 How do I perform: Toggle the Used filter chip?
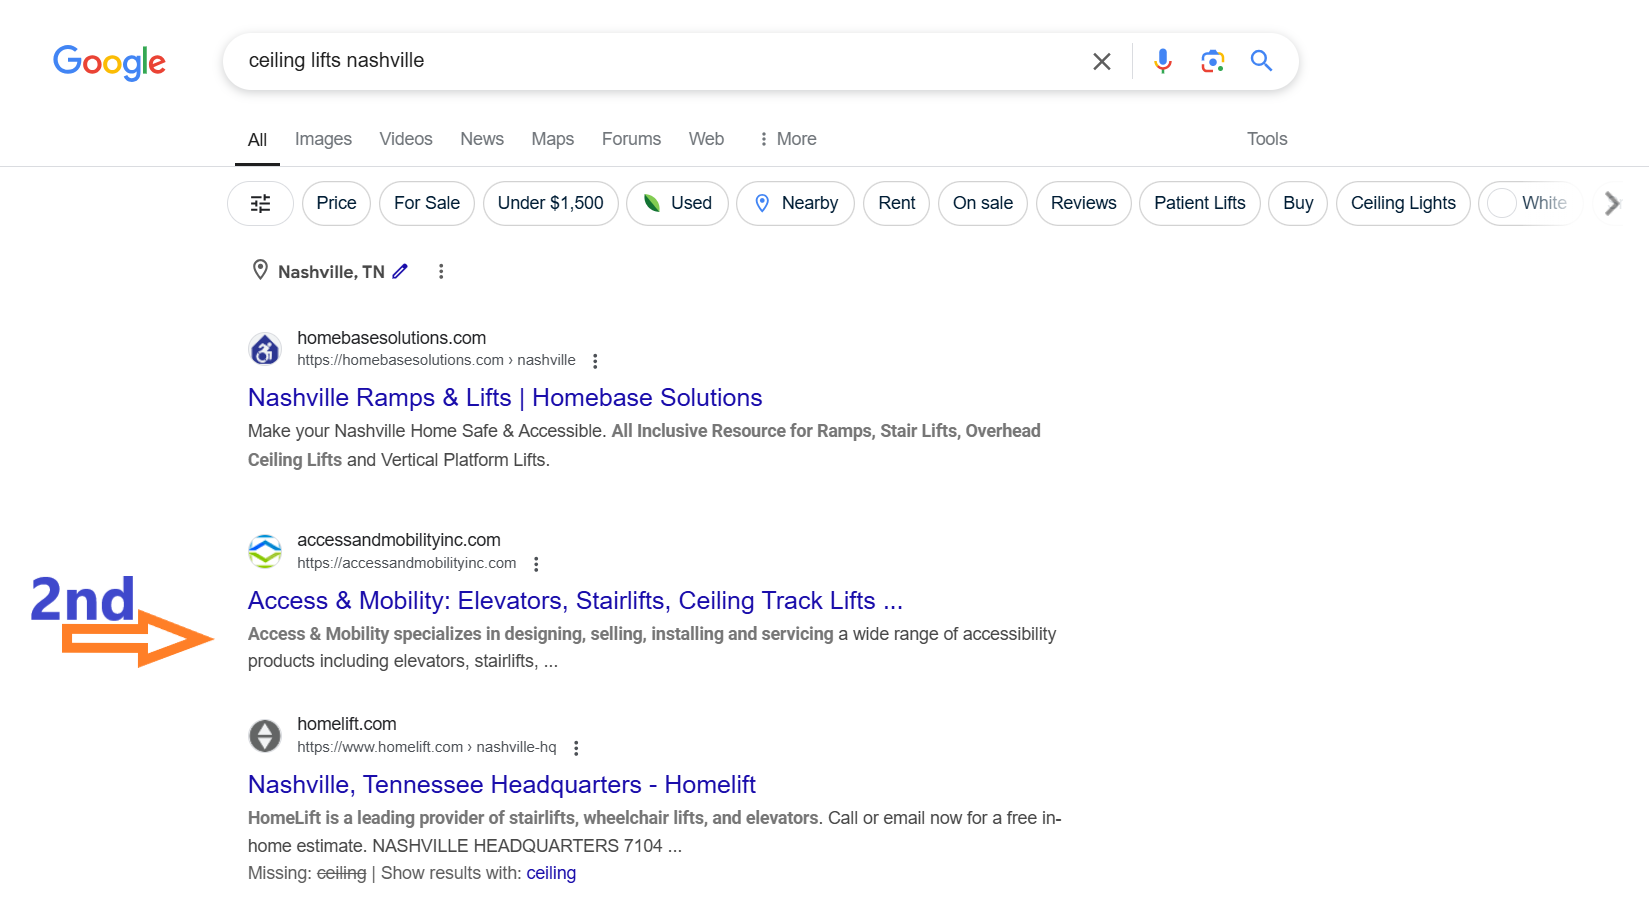tap(677, 203)
